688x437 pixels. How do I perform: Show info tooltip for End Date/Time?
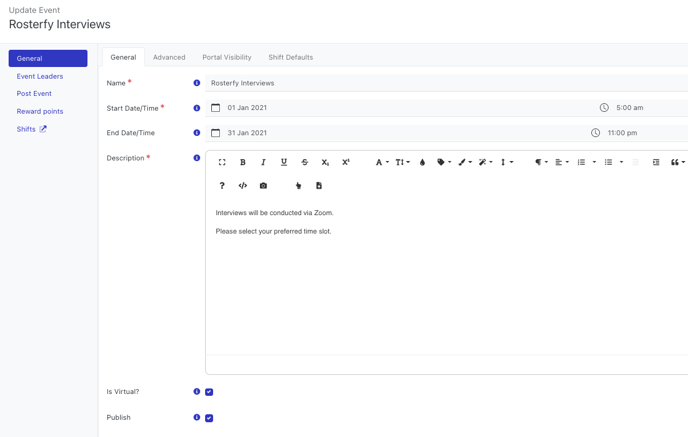197,133
